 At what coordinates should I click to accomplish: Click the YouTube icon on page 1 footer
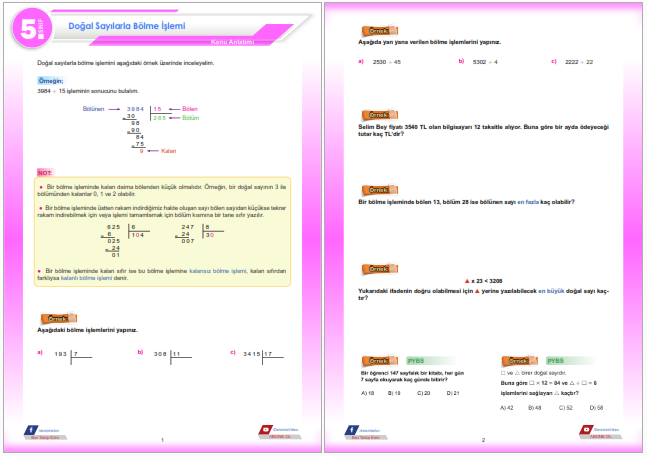[266, 430]
